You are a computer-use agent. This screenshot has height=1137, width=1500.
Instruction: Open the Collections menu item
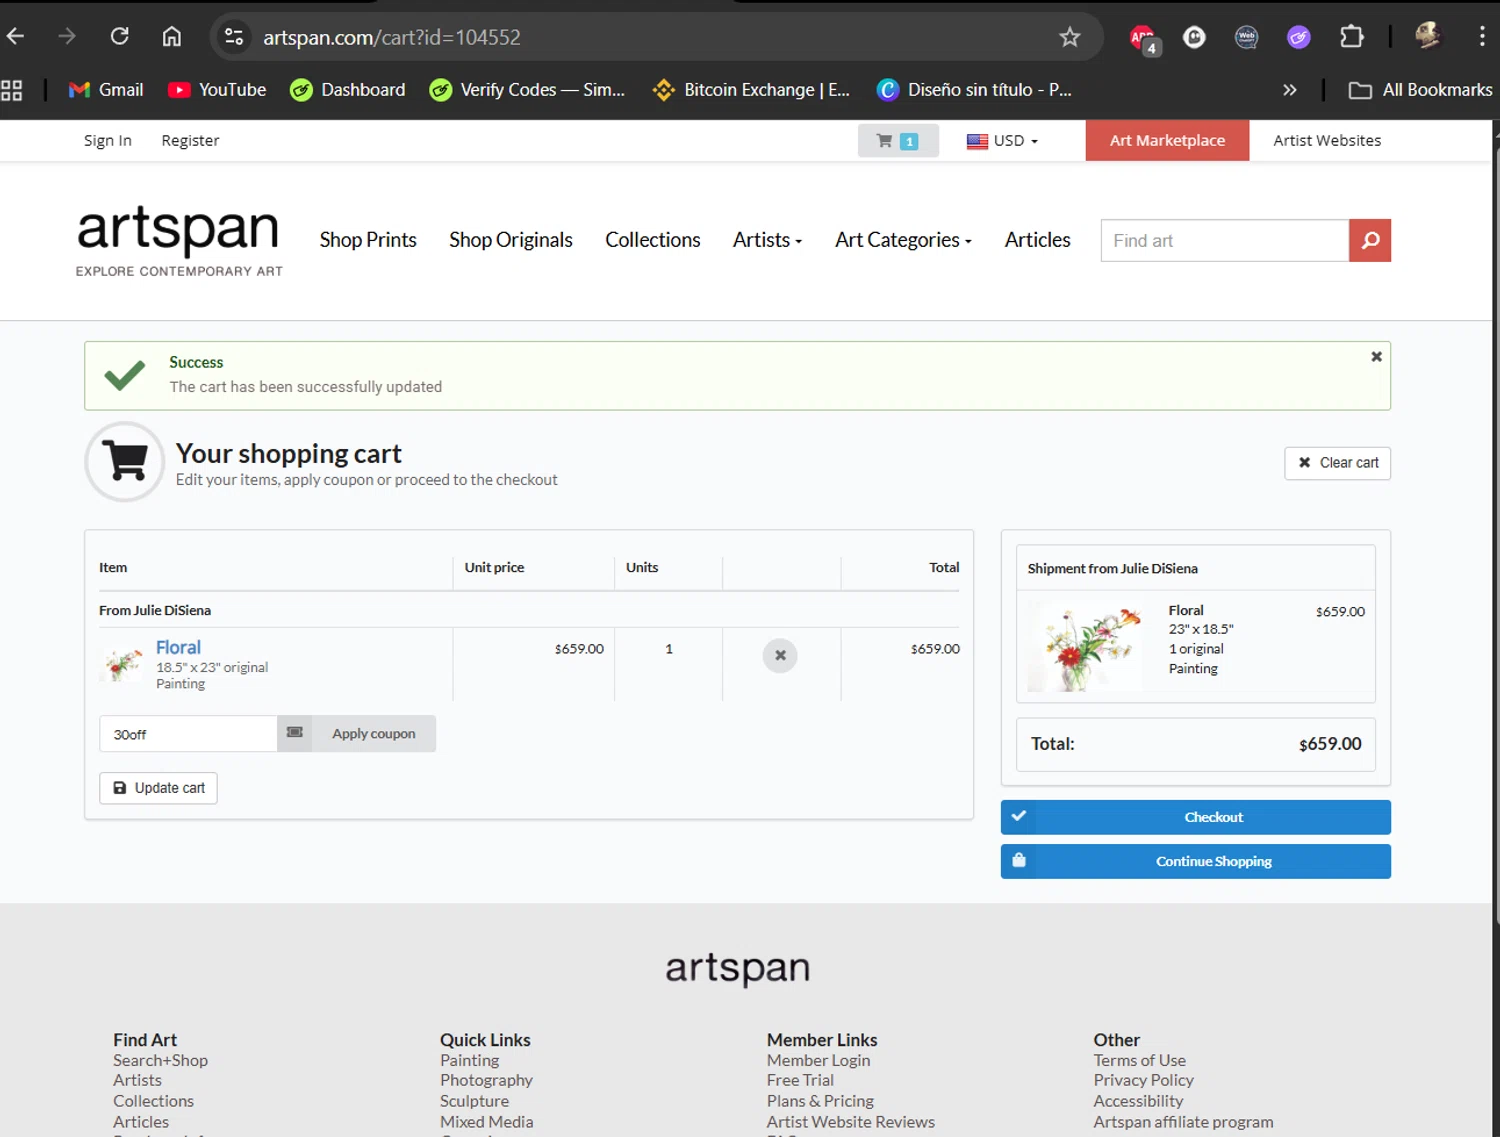(653, 240)
